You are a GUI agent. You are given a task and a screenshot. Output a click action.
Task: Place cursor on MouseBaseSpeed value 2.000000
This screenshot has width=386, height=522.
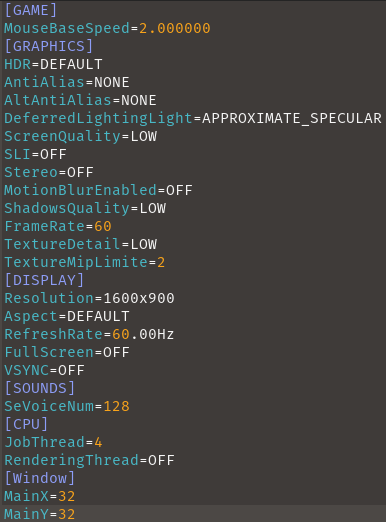coord(175,28)
